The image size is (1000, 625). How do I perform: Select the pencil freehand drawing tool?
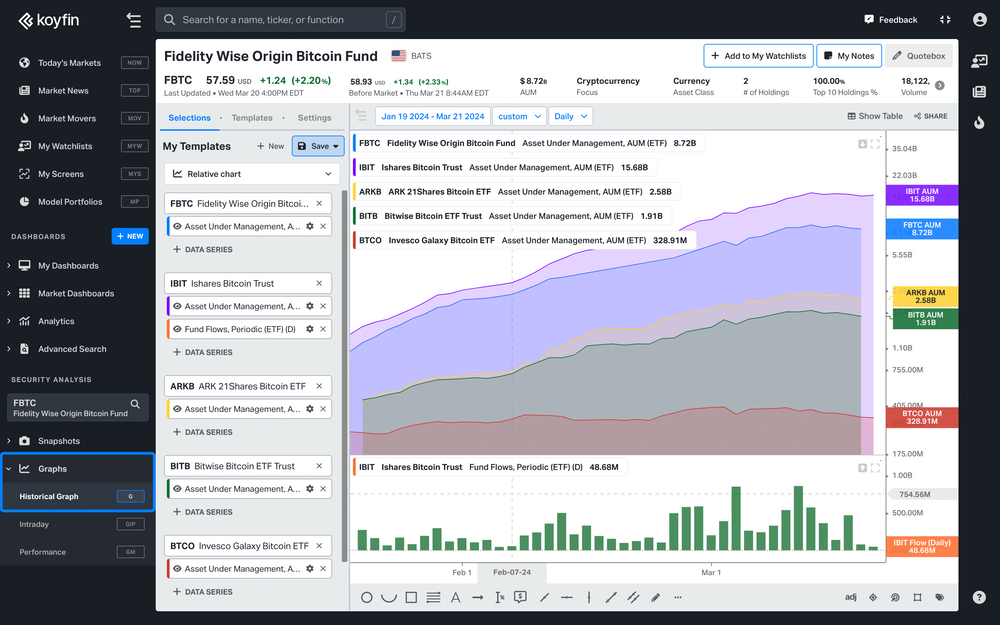point(655,598)
